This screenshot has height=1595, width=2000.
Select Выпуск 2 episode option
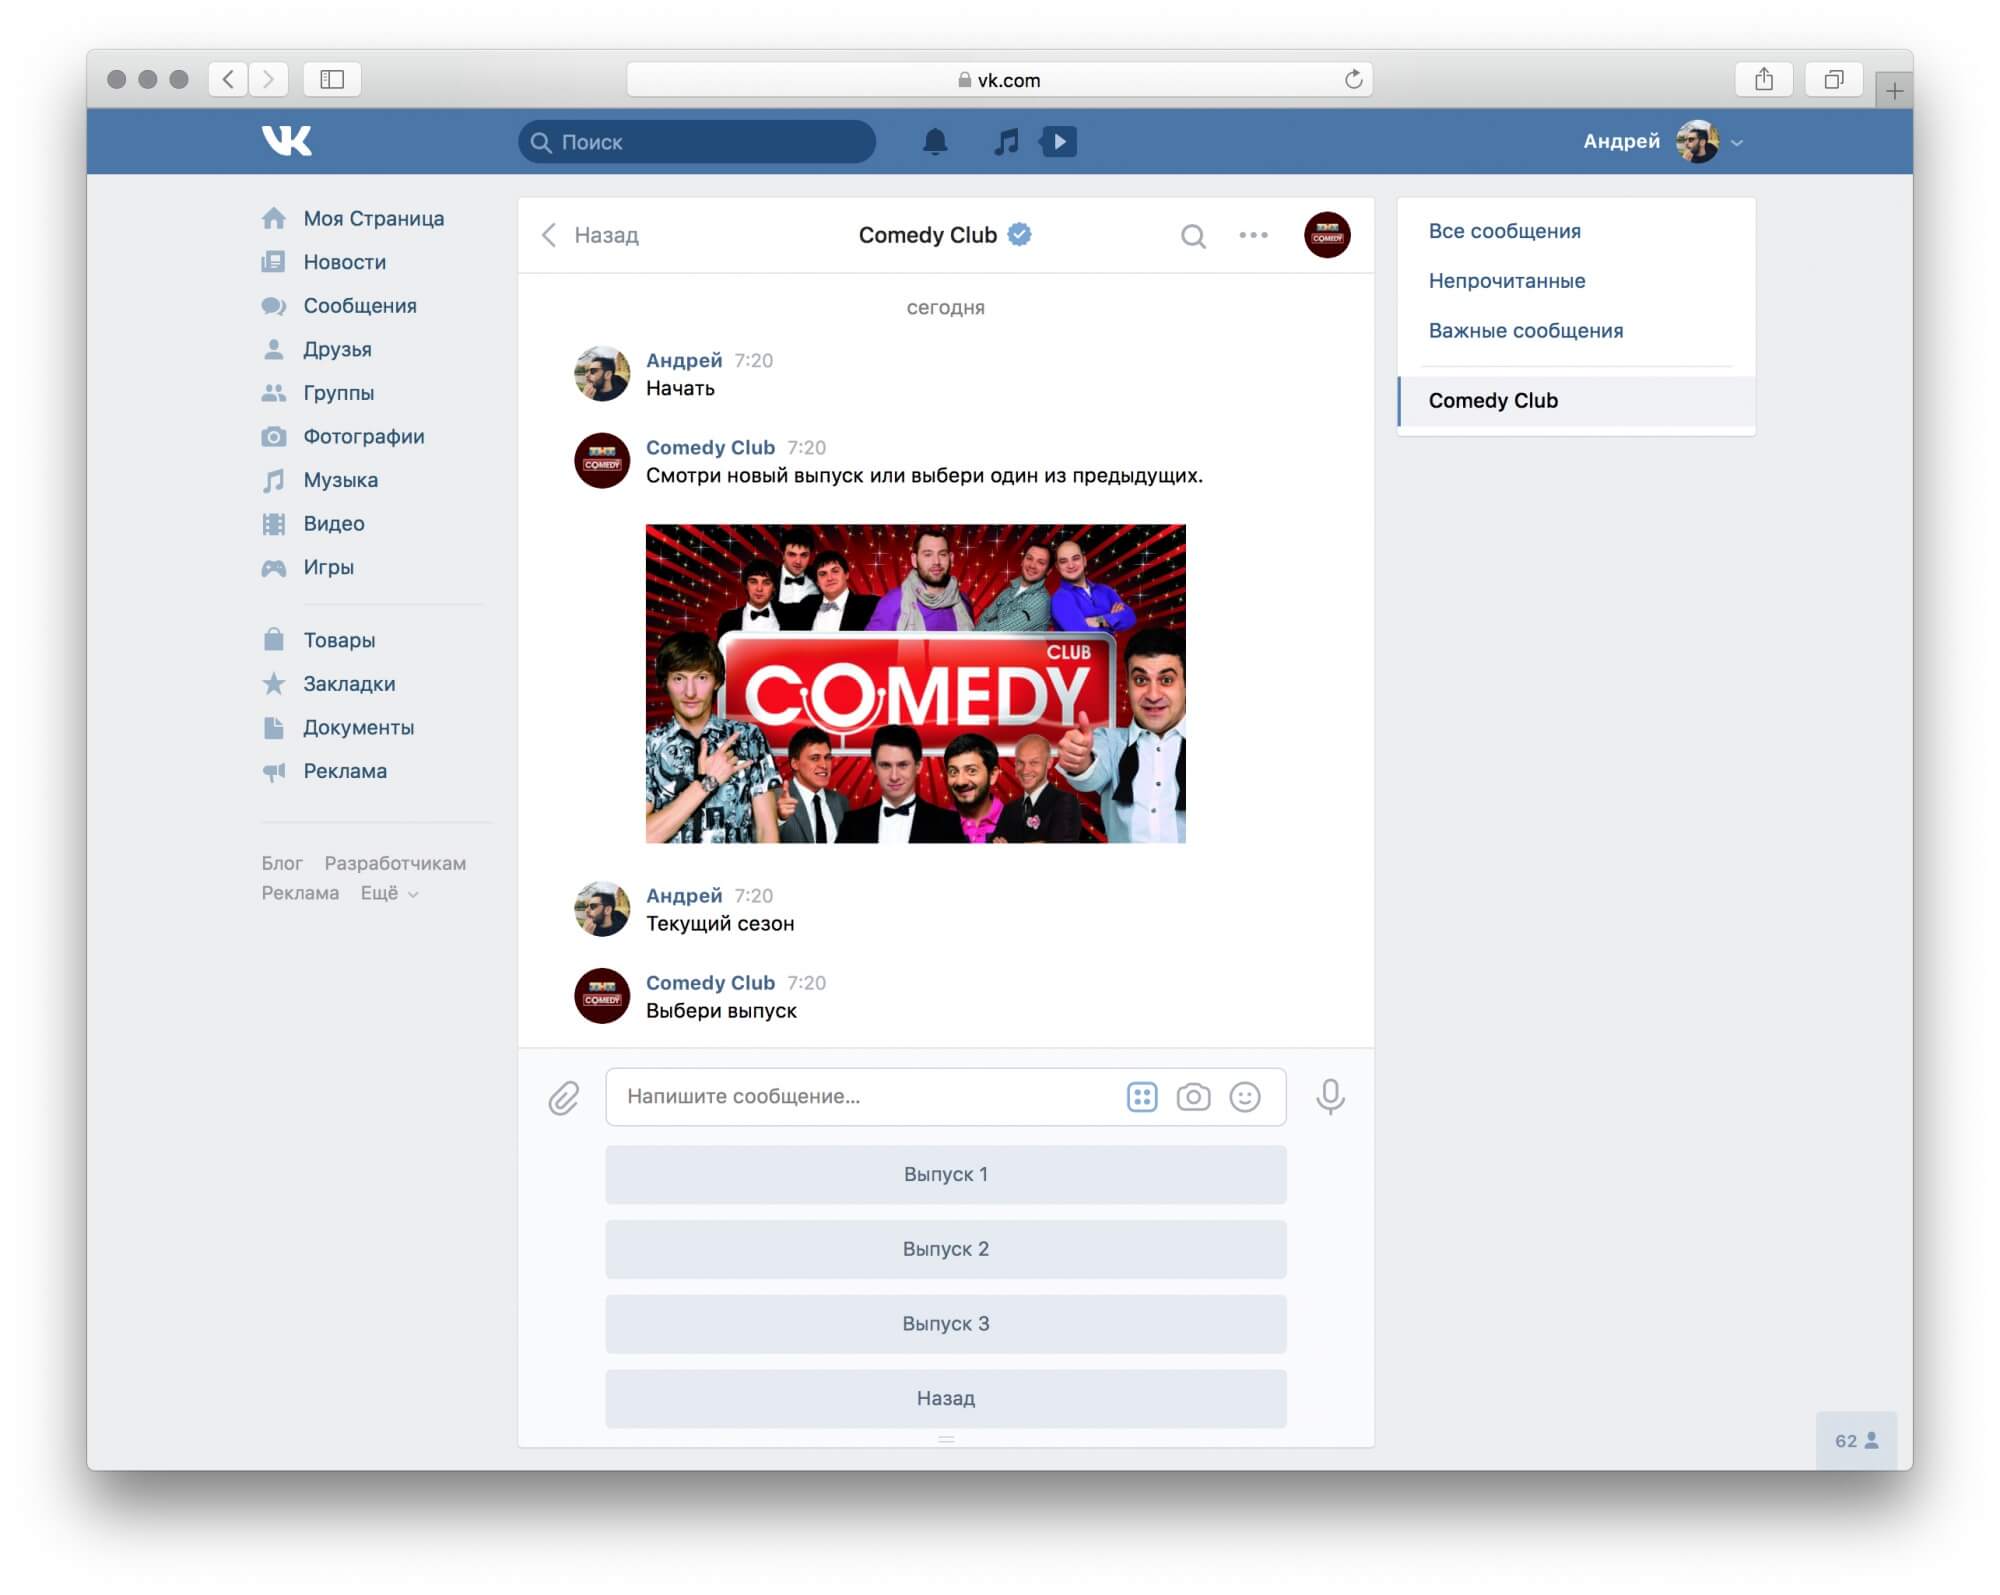pyautogui.click(x=947, y=1248)
